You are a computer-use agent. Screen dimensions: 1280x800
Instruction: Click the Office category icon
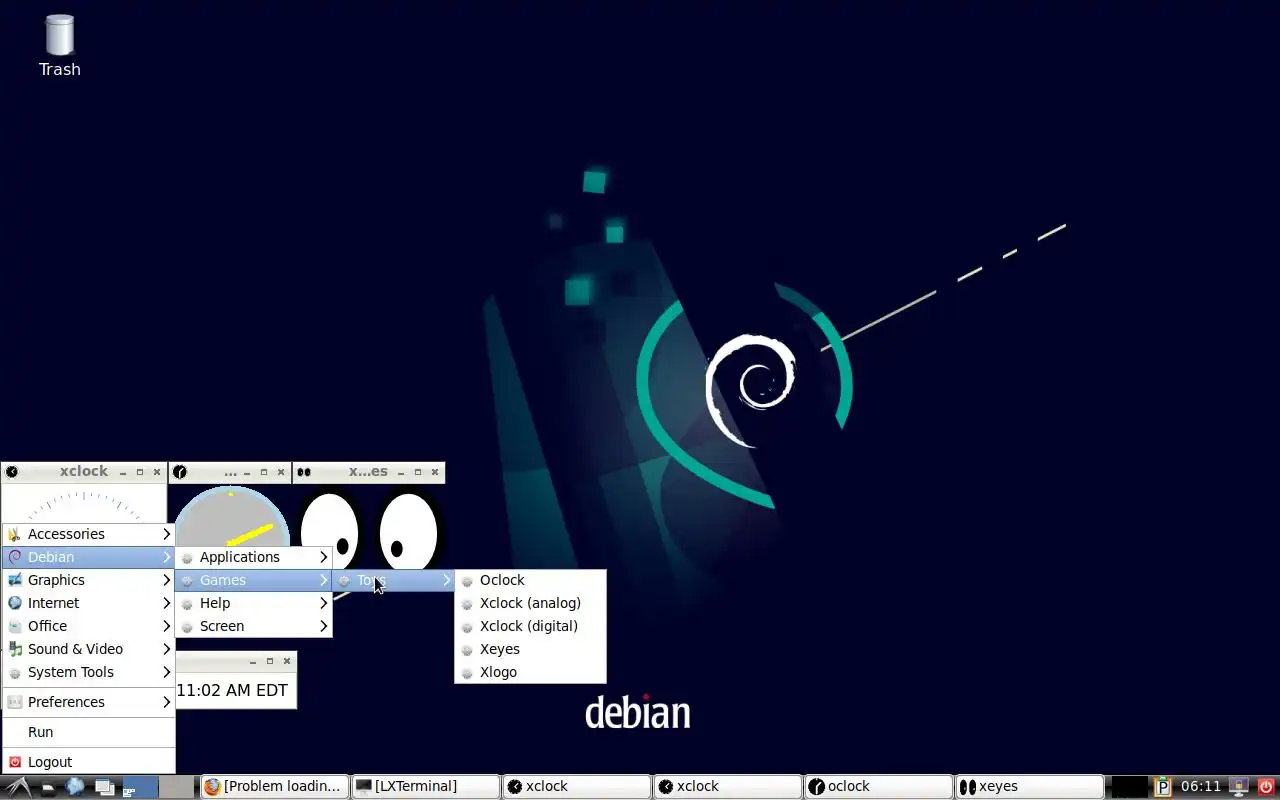point(15,626)
